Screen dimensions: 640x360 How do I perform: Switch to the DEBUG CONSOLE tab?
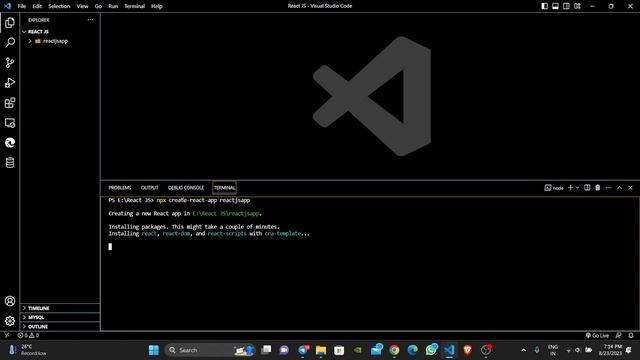coord(186,188)
